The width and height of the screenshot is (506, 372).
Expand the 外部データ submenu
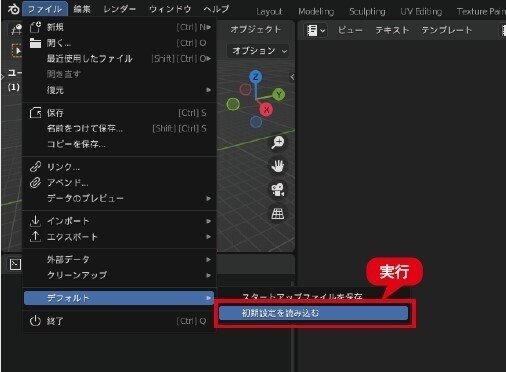click(x=120, y=259)
